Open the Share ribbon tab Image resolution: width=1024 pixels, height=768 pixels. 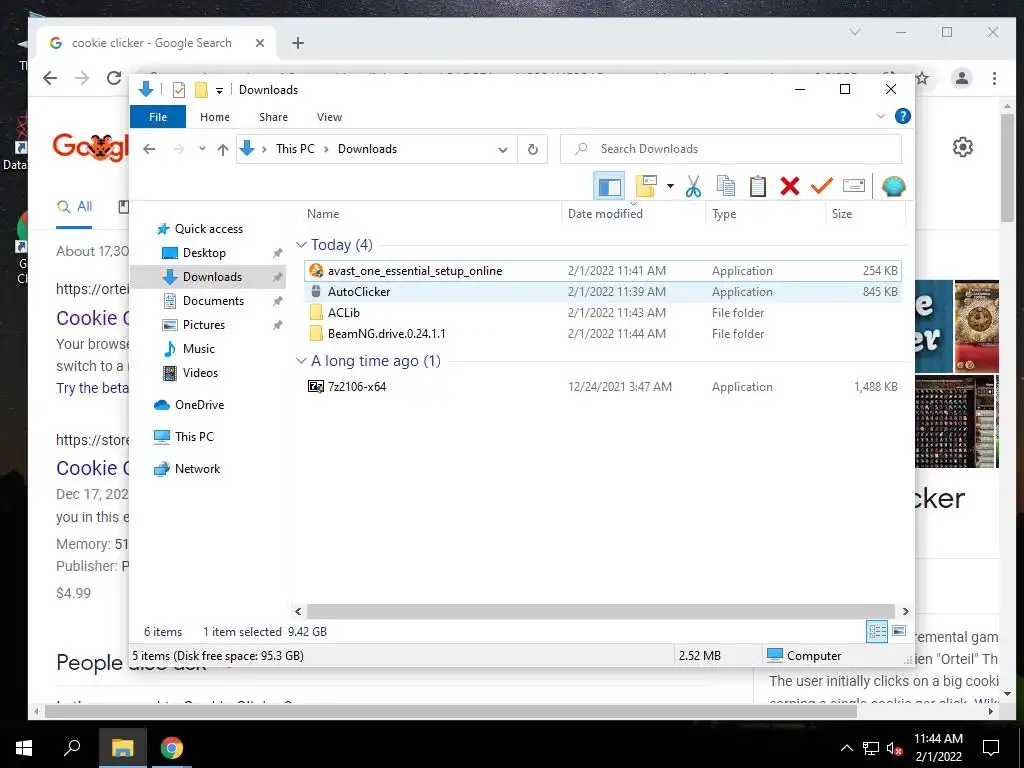tap(273, 117)
